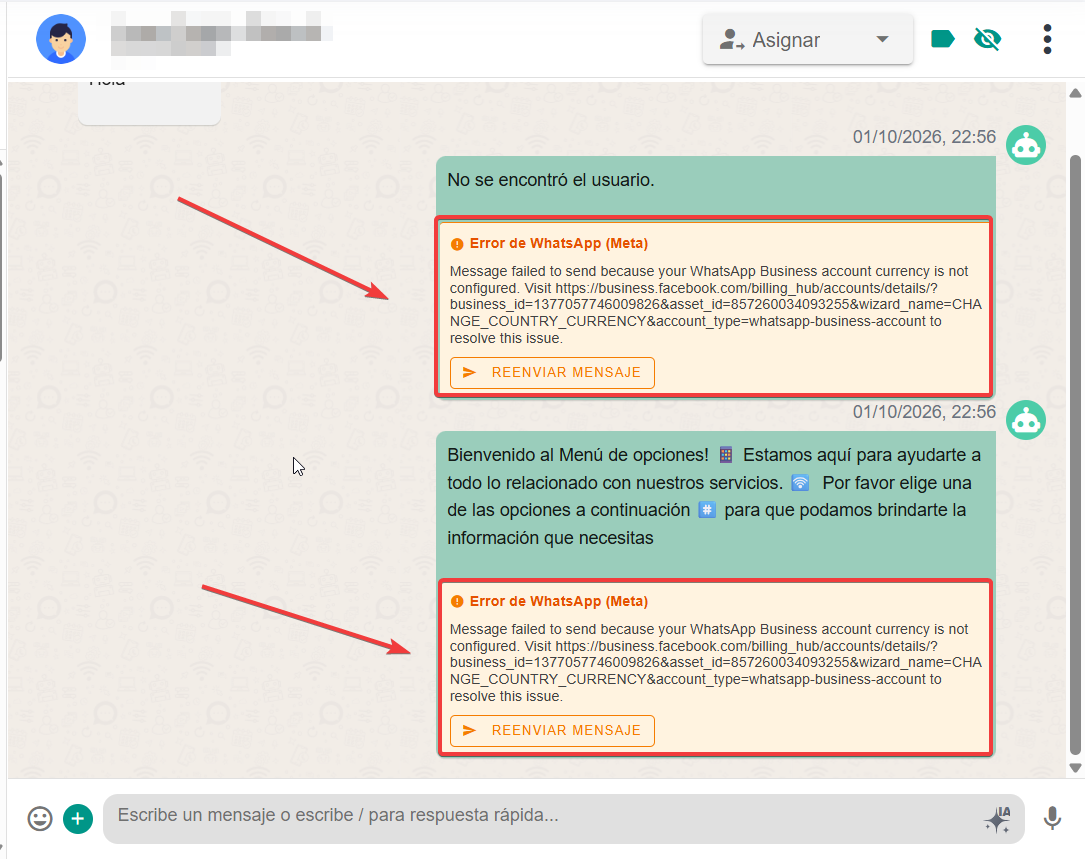Click the send arrow icon in second Reenviar button
The image size is (1085, 859).
click(469, 730)
